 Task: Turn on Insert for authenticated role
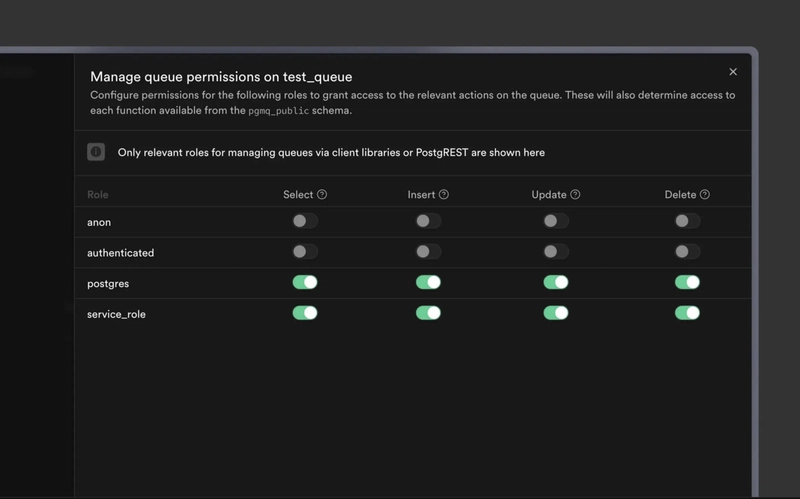click(x=428, y=252)
